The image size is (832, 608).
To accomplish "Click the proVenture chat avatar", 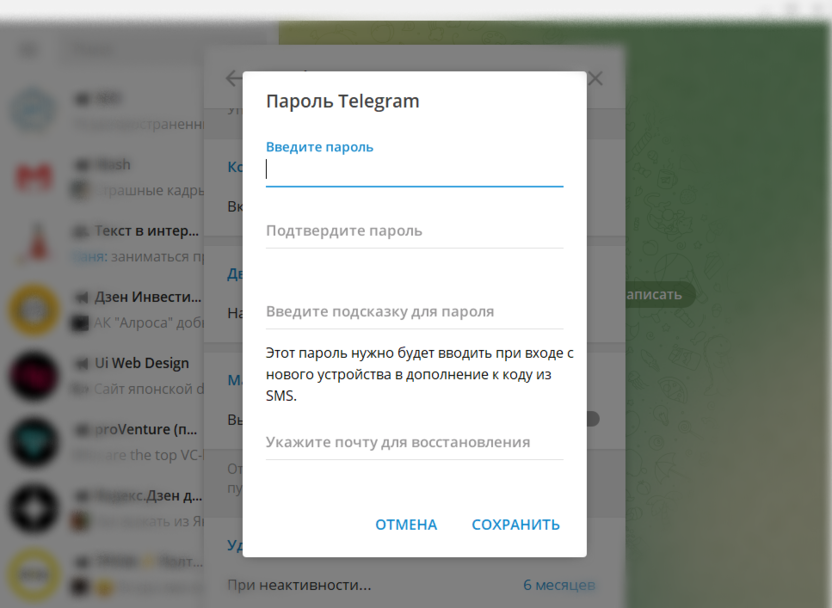I will [x=34, y=442].
